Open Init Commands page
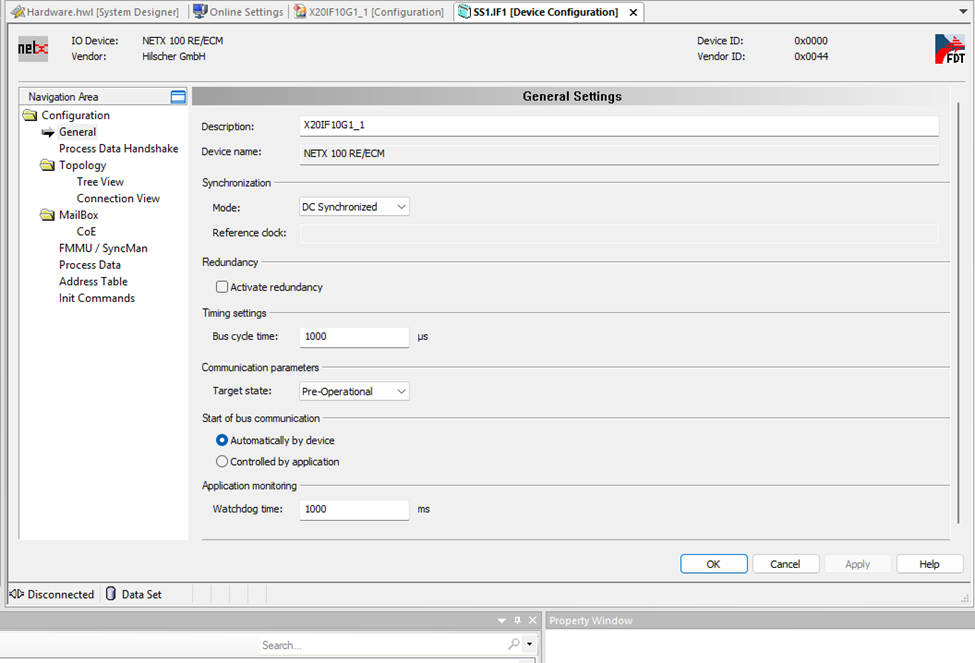Screen dimensions: 975x663 (x=97, y=298)
